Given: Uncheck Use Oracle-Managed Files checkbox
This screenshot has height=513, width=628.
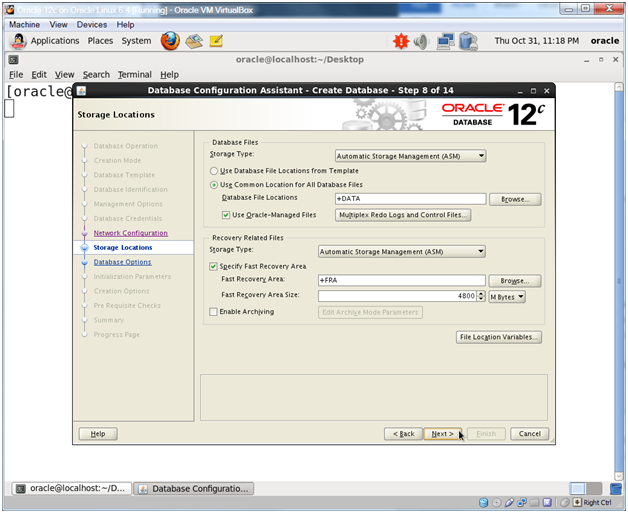Looking at the screenshot, I should tap(226, 215).
